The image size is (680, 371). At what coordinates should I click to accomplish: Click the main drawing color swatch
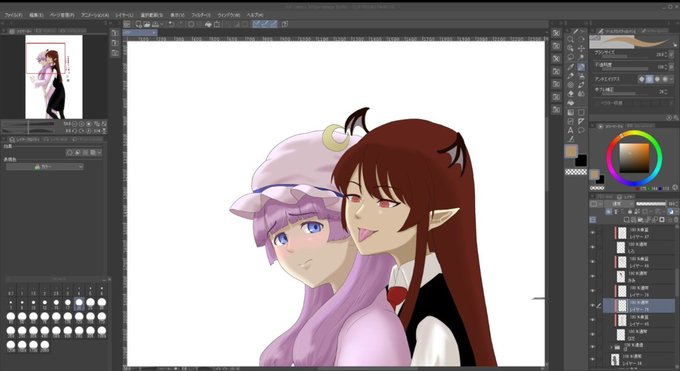572,151
